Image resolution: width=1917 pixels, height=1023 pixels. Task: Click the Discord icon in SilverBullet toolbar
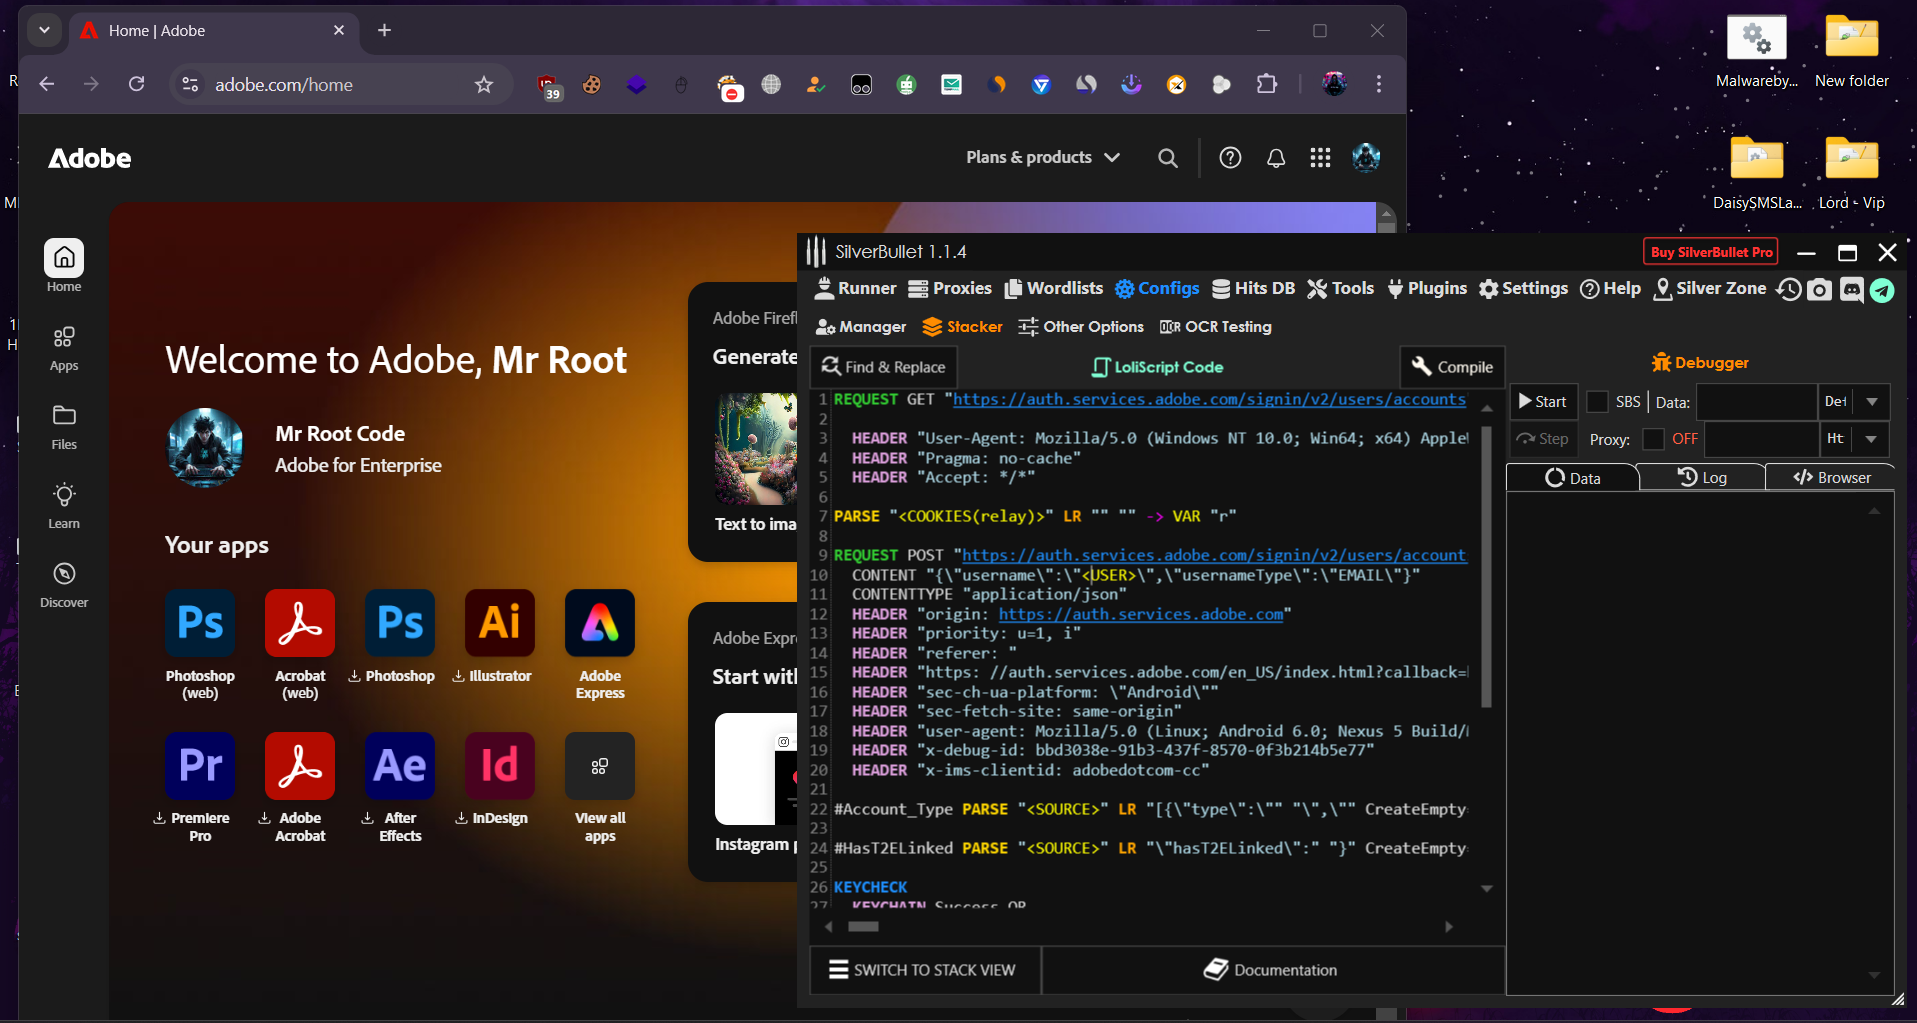pos(1851,290)
